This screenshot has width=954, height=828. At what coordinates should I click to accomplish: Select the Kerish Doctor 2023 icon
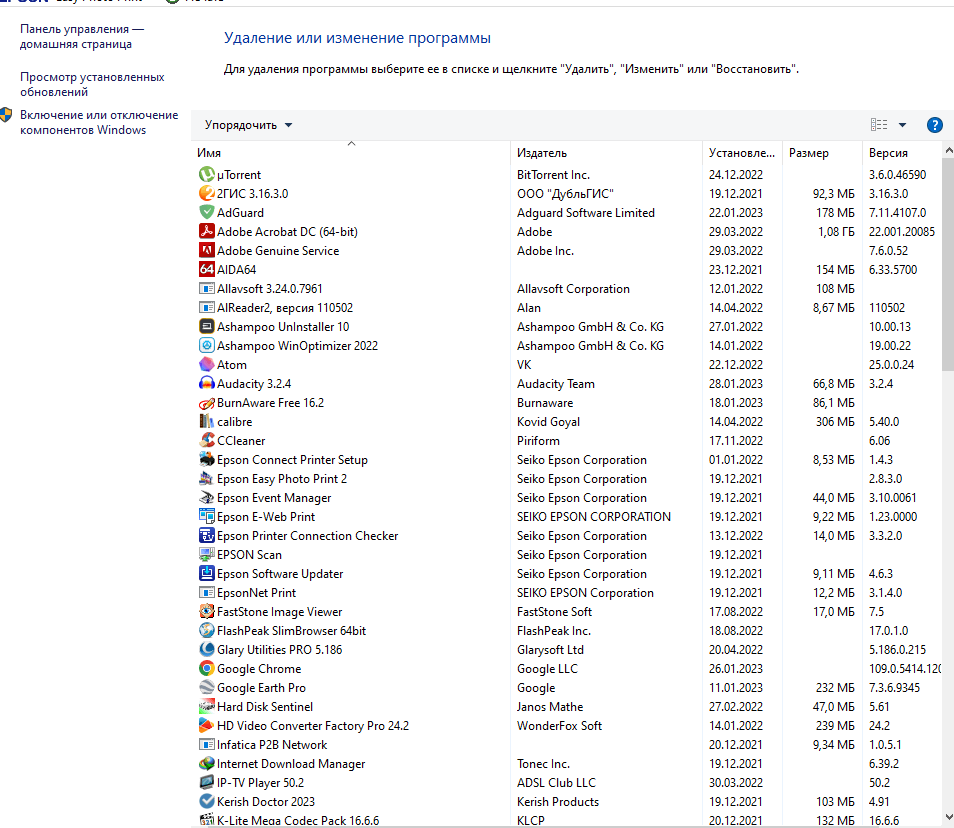coord(207,801)
